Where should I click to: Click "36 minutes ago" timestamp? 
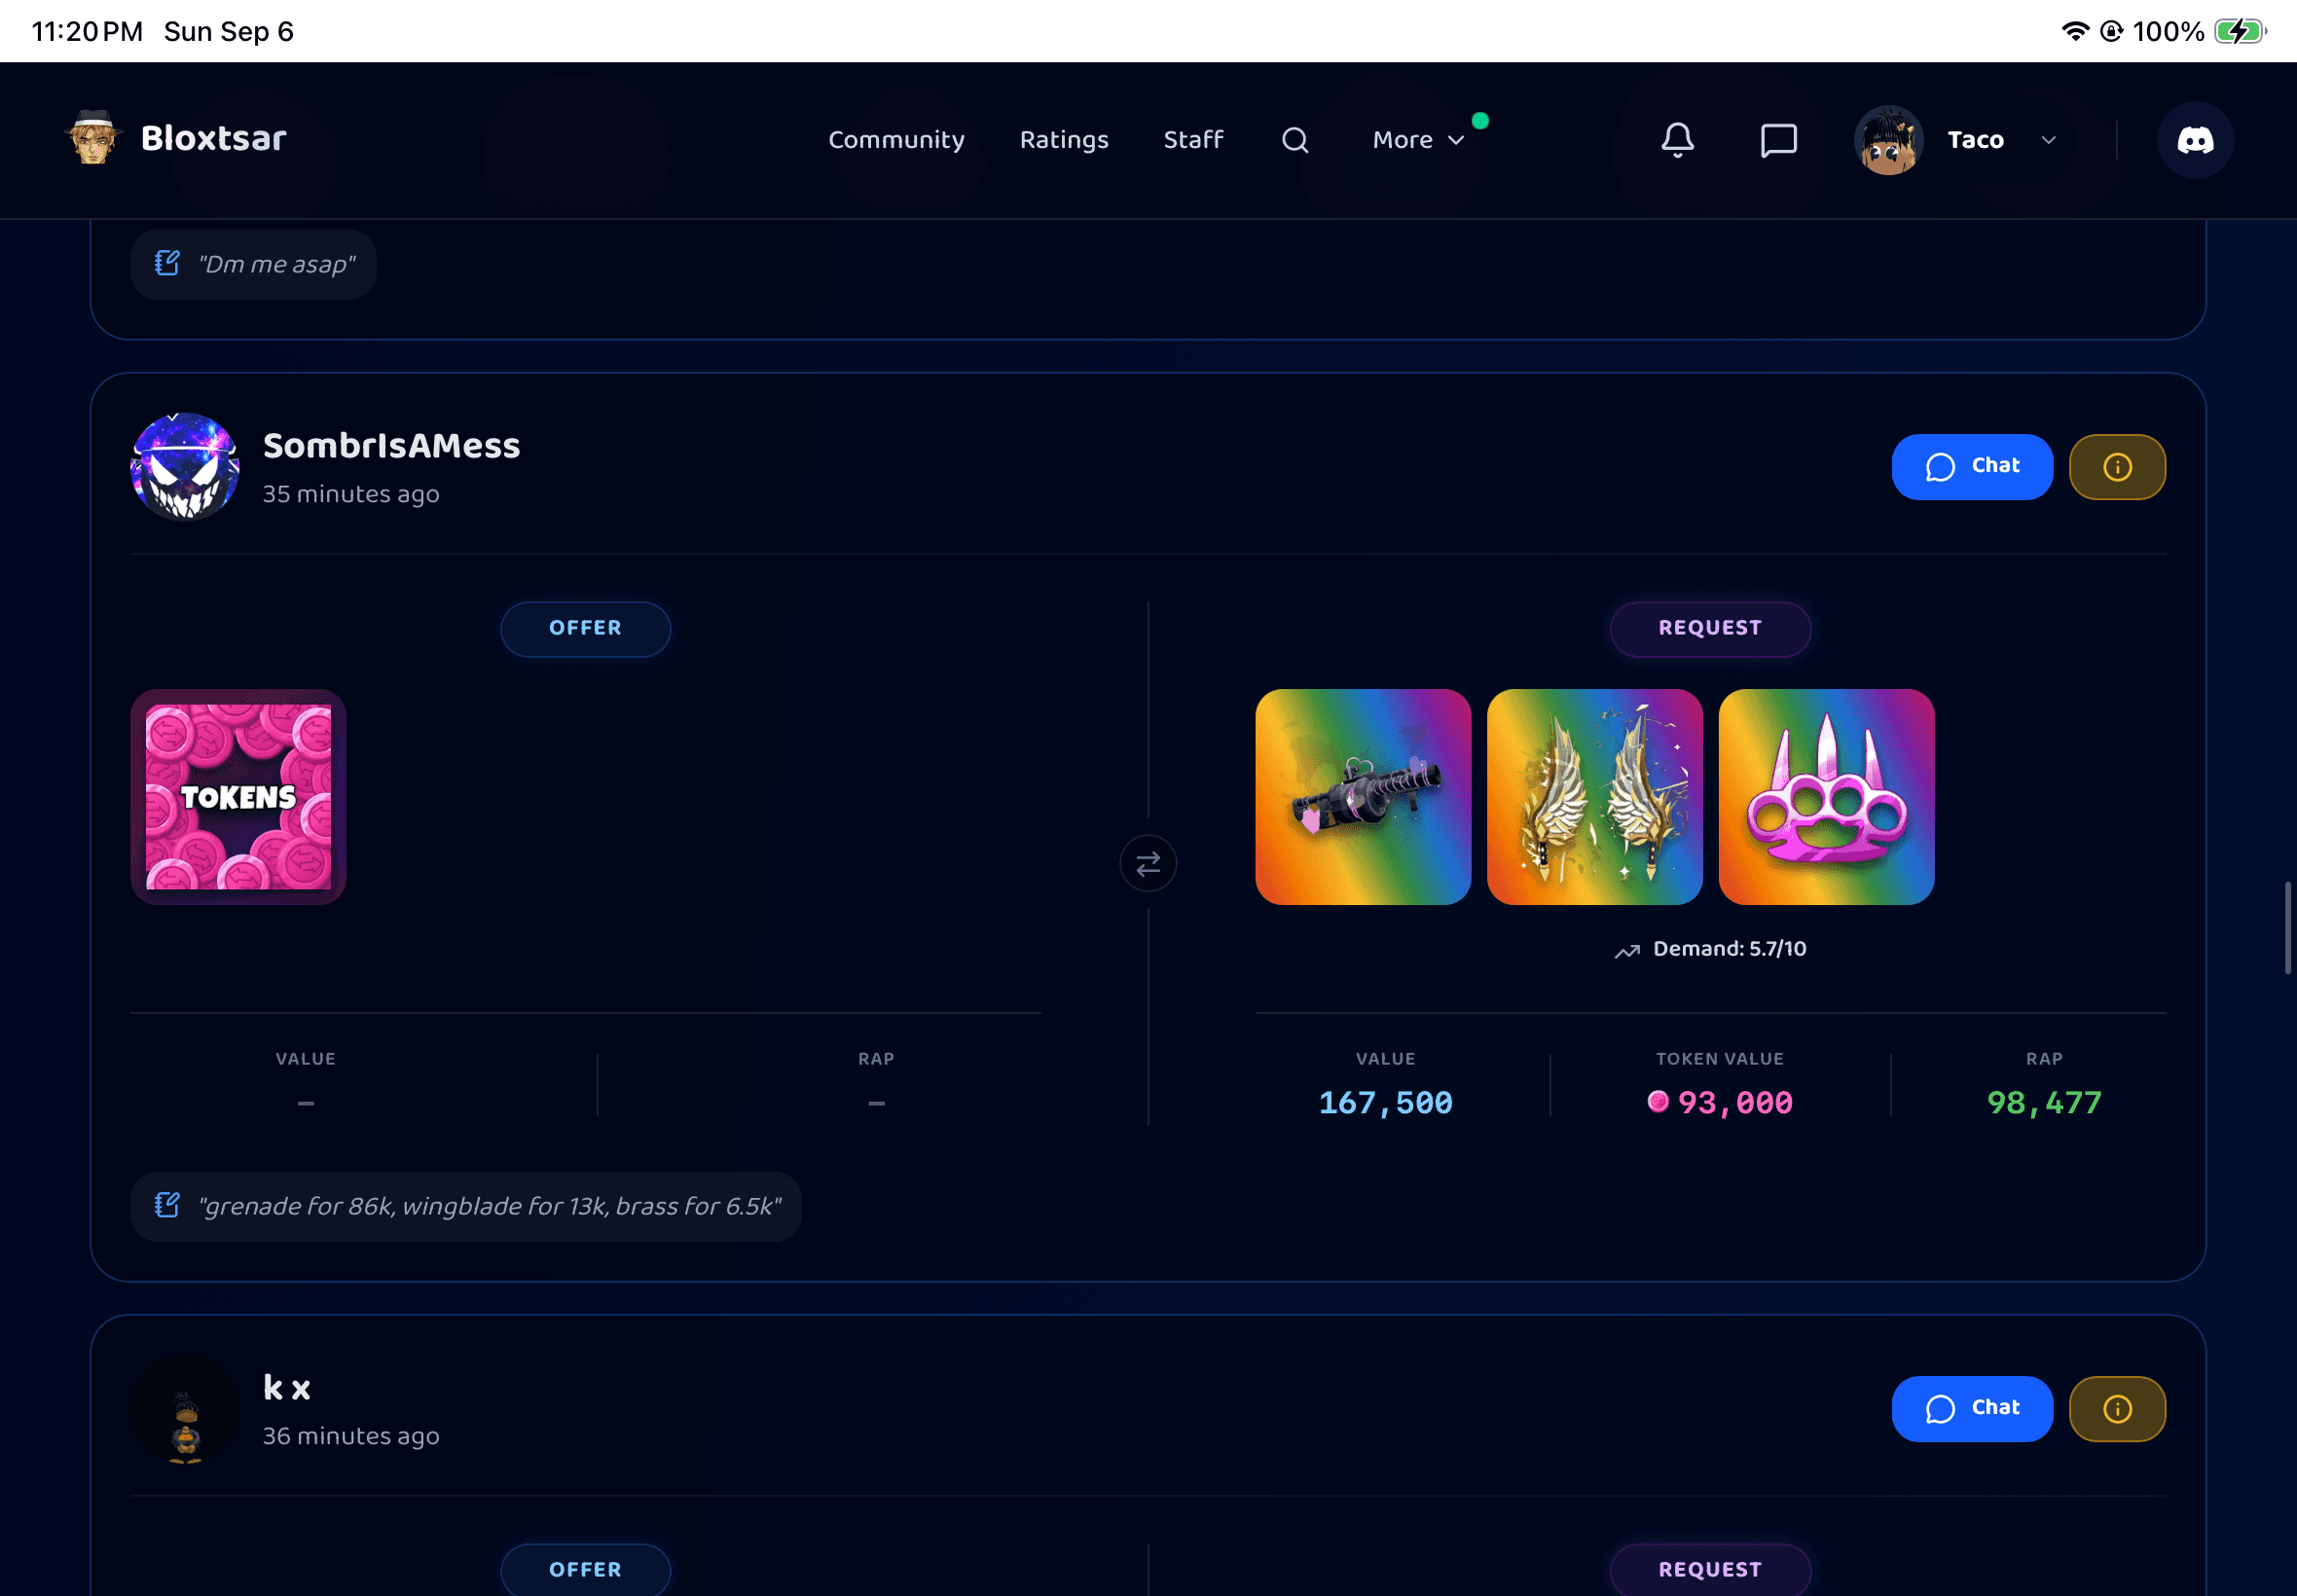coord(350,1436)
